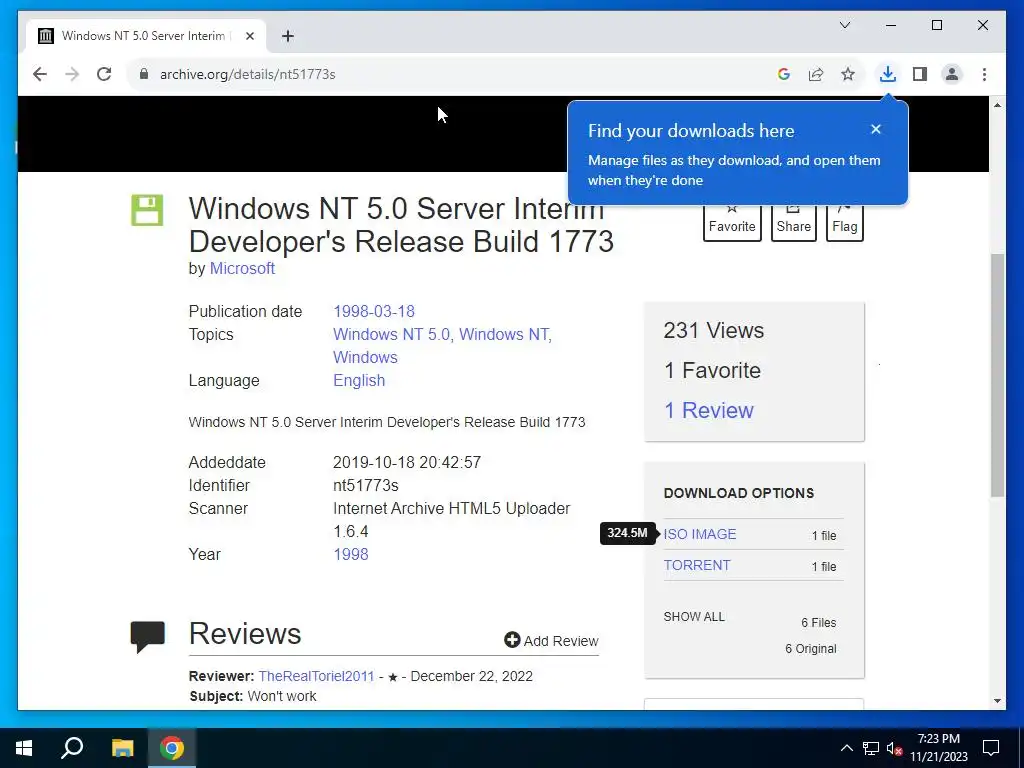Open Windows taskbar search

(72, 748)
